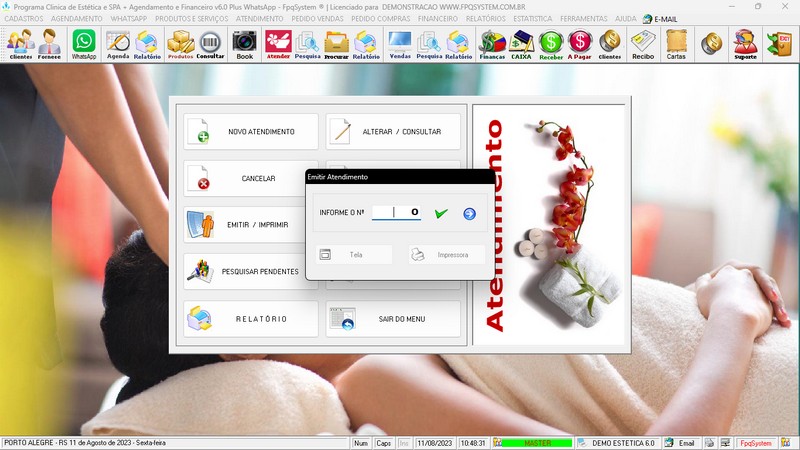Open the ESTATISTICA menu
This screenshot has height=450, width=800.
533,18
